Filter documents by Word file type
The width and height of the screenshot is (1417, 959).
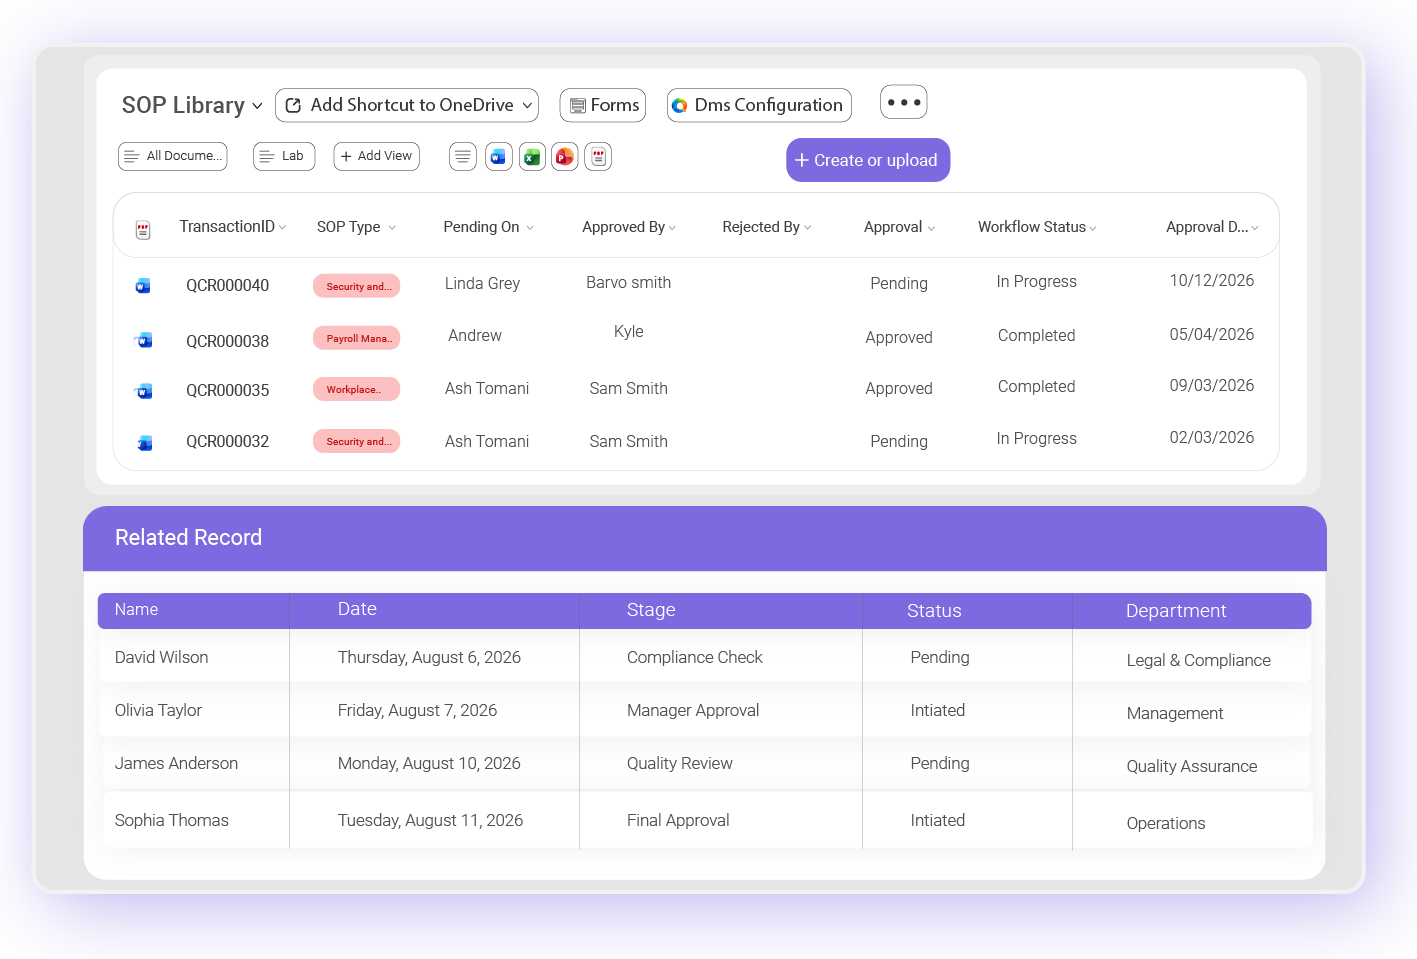click(x=499, y=157)
